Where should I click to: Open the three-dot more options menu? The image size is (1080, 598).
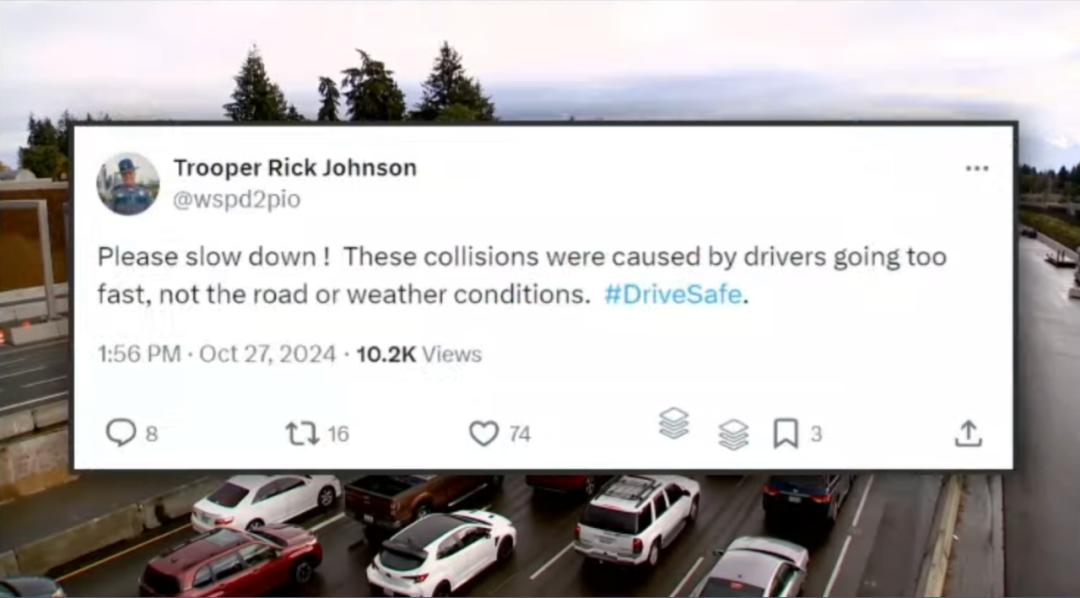977,168
